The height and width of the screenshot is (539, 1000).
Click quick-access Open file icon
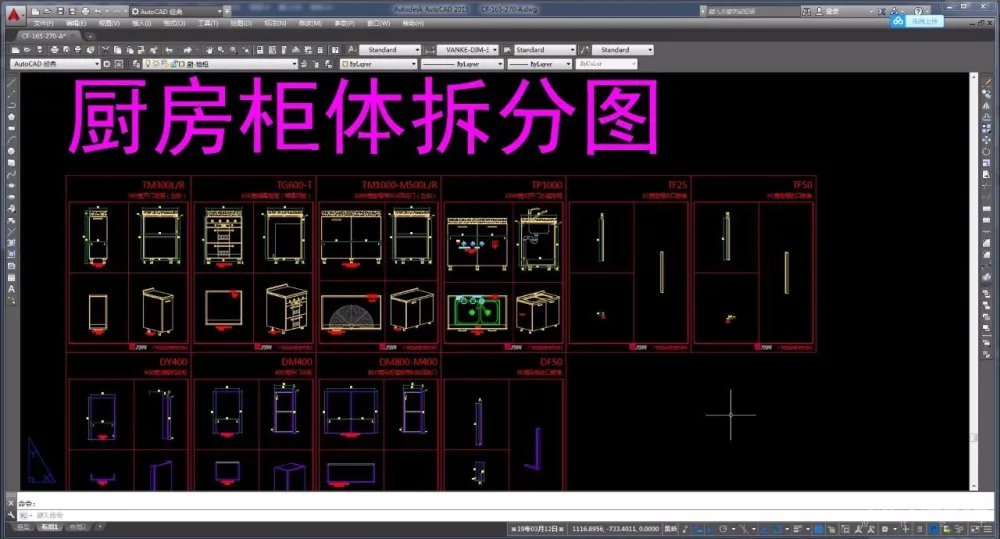[x=48, y=11]
